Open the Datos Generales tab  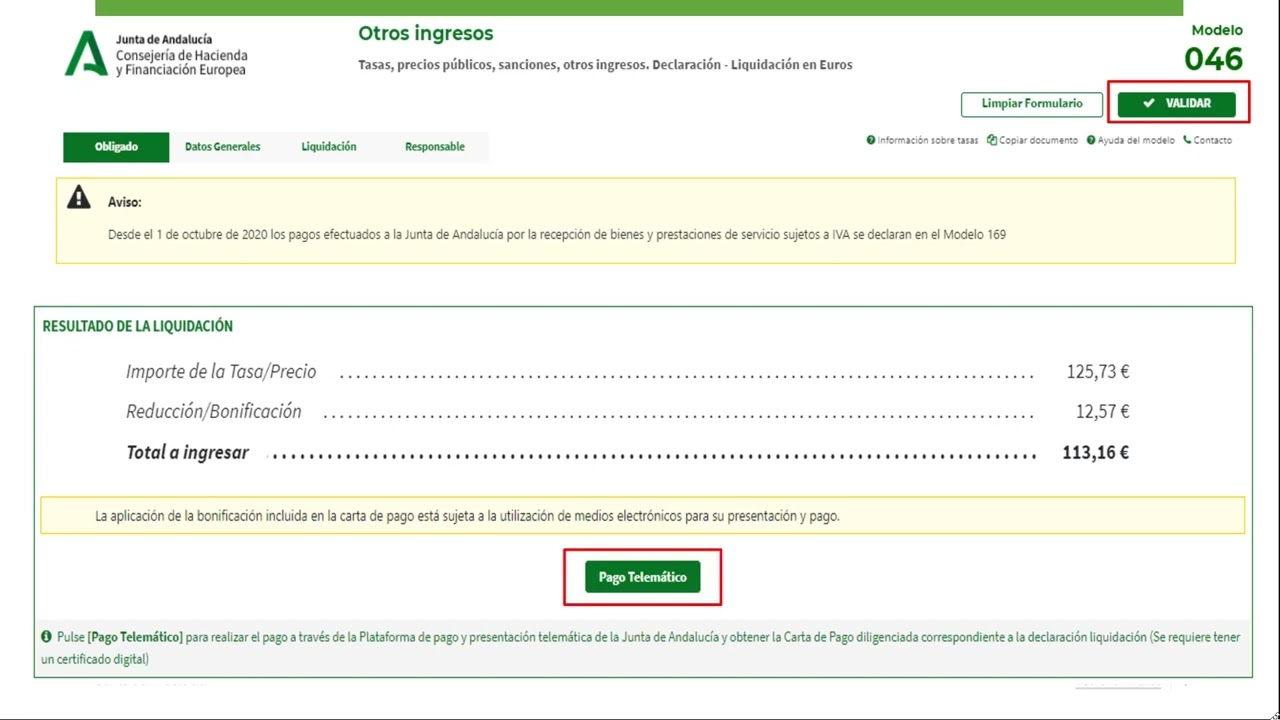pyautogui.click(x=222, y=147)
